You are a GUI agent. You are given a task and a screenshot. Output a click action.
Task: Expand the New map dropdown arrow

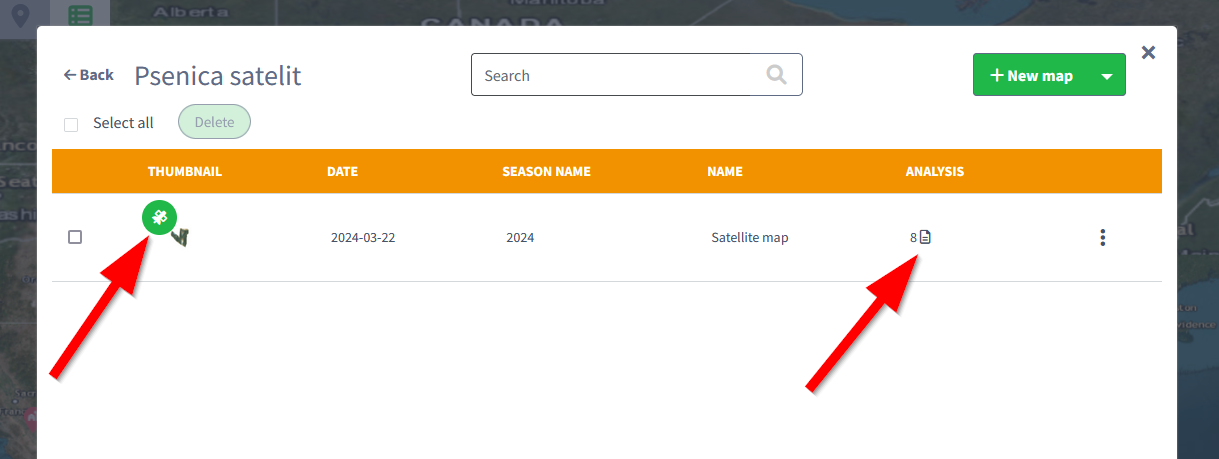coord(1106,76)
